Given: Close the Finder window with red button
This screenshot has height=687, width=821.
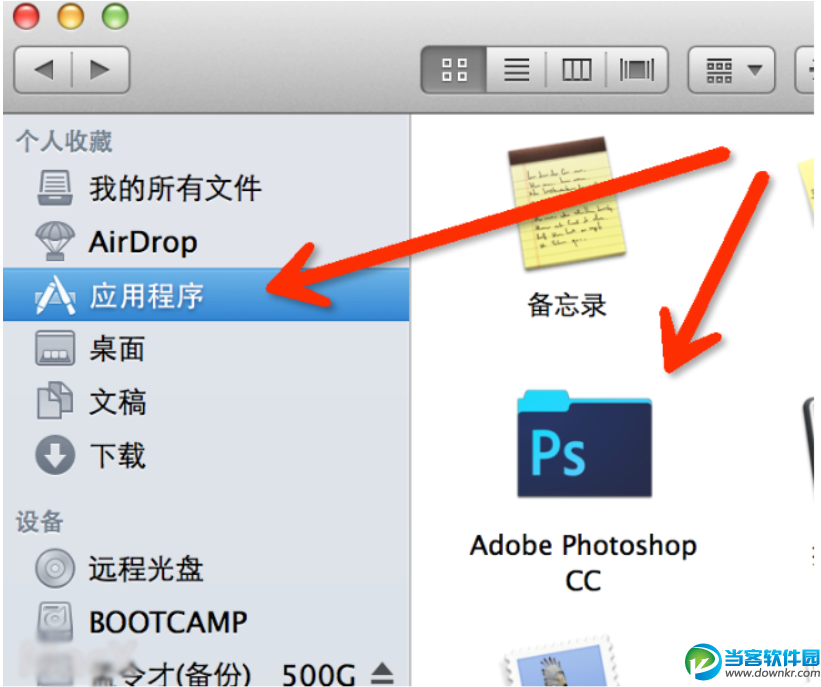Looking at the screenshot, I should [26, 16].
